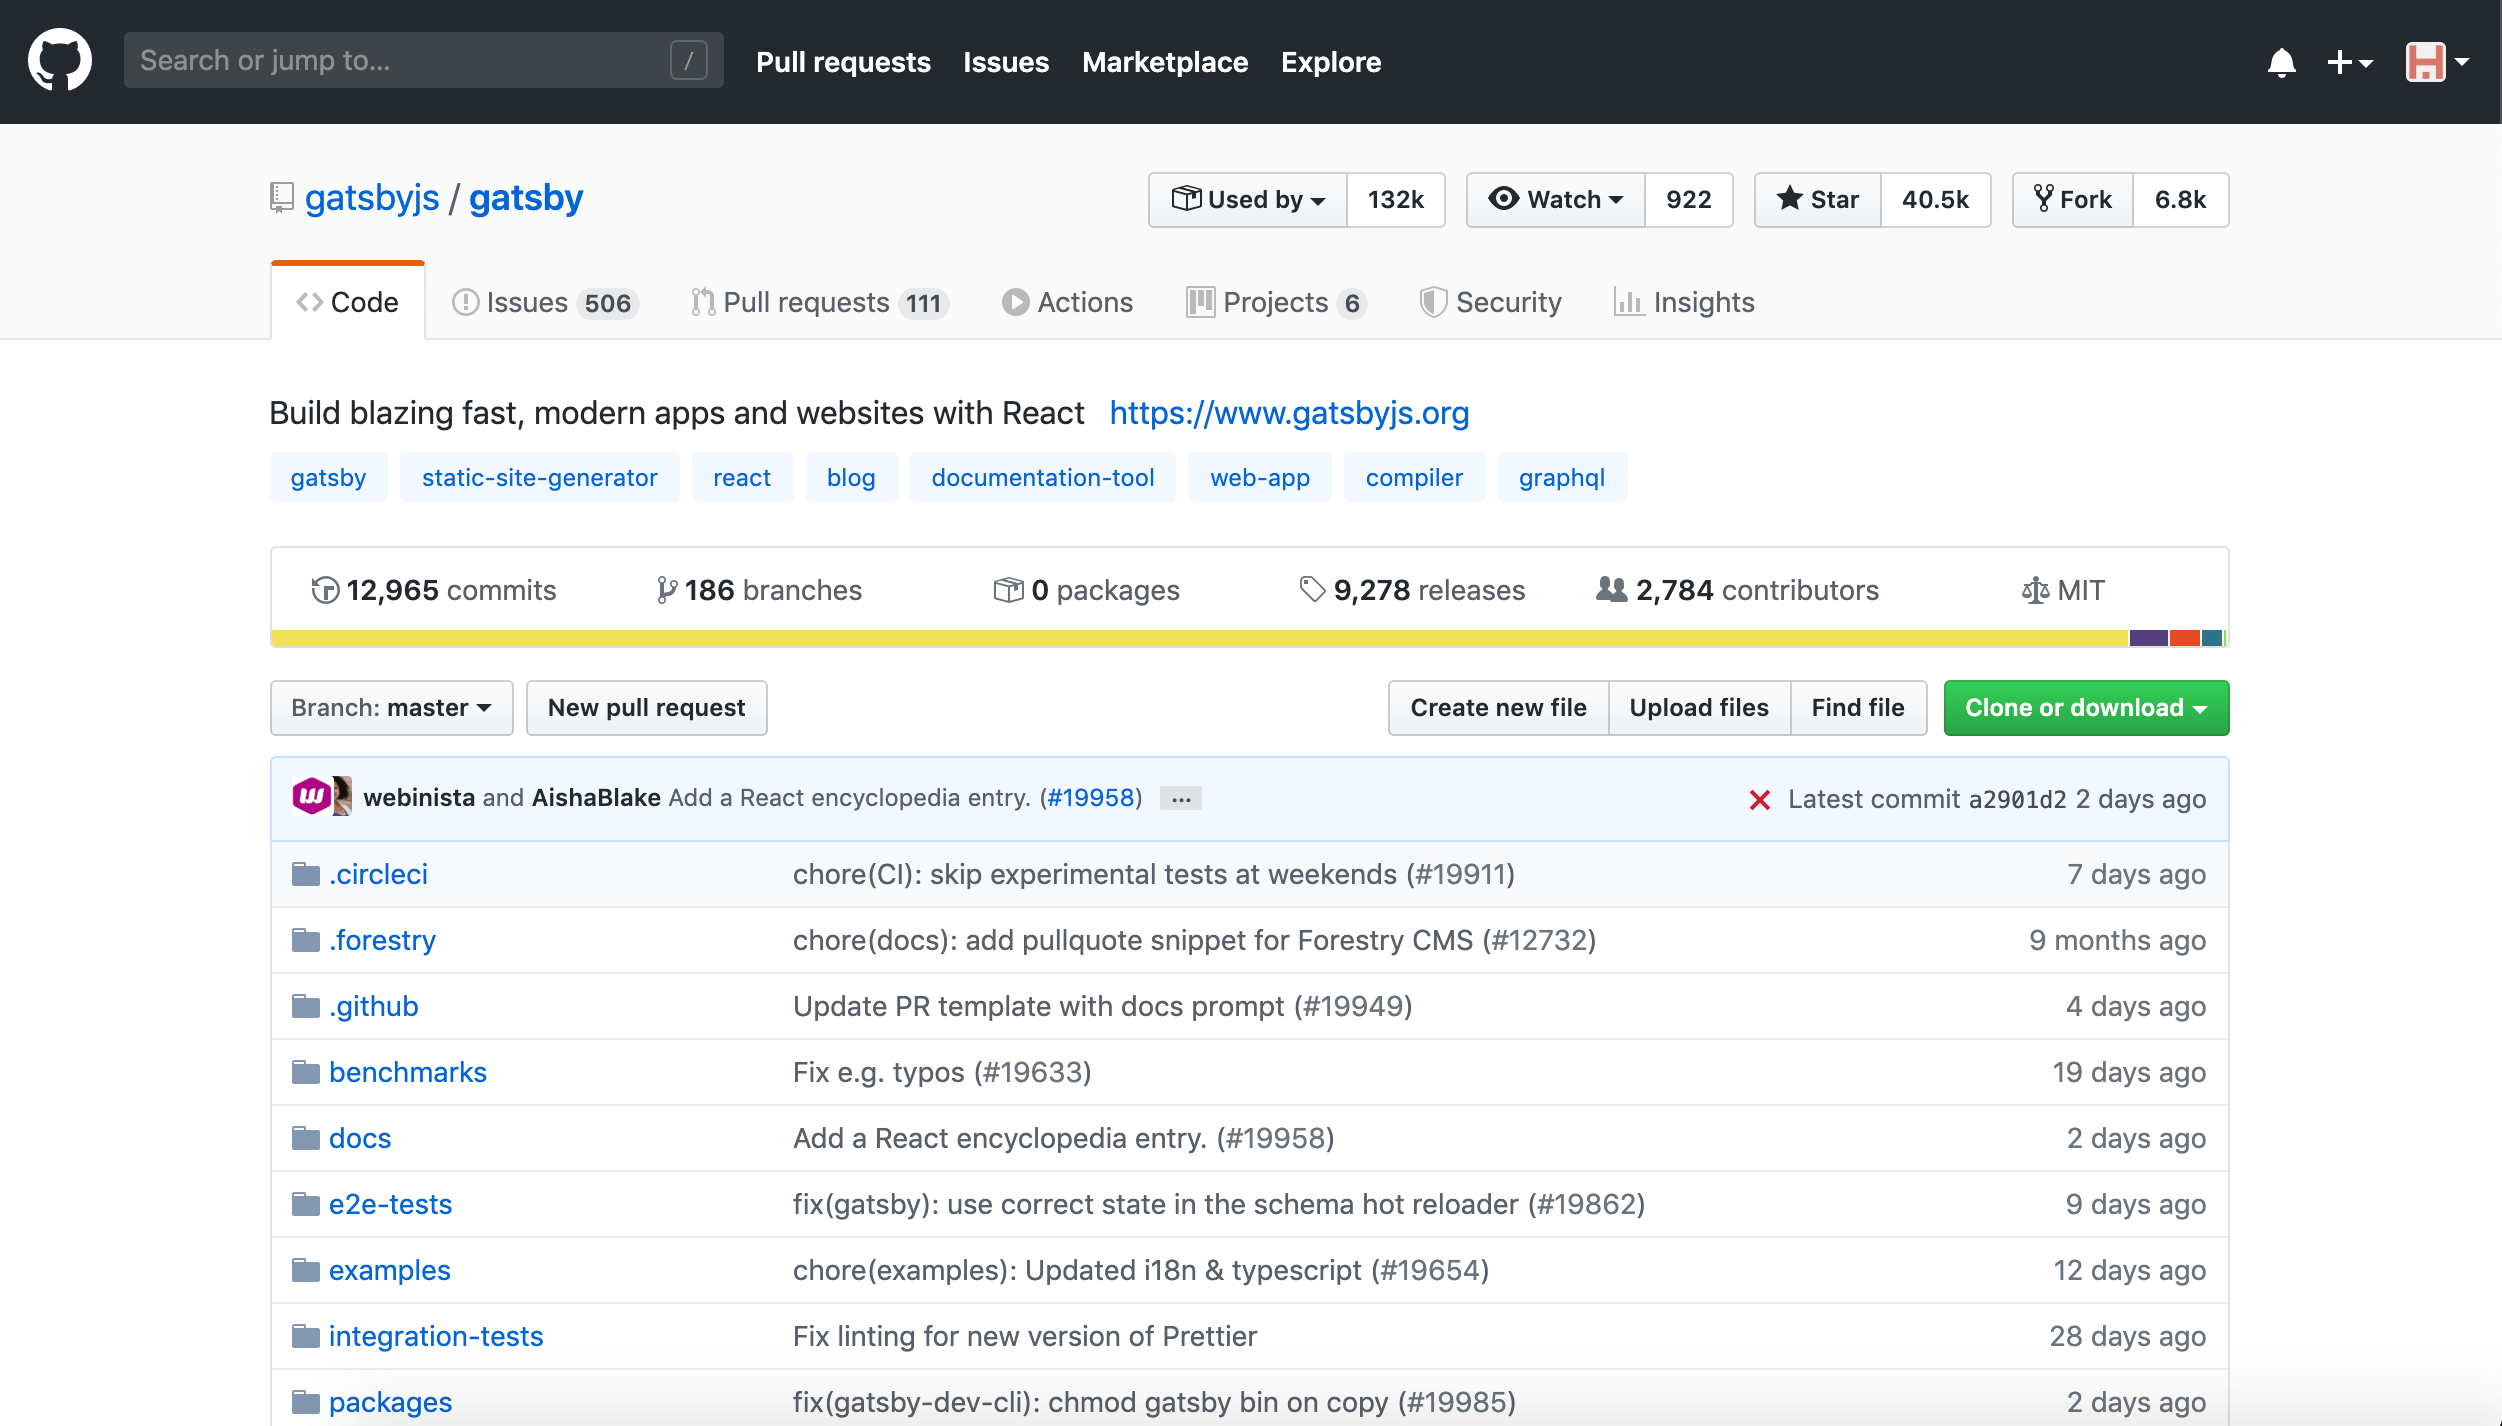The image size is (2502, 1426).
Task: Open the Branch: master dropdown
Action: click(391, 707)
